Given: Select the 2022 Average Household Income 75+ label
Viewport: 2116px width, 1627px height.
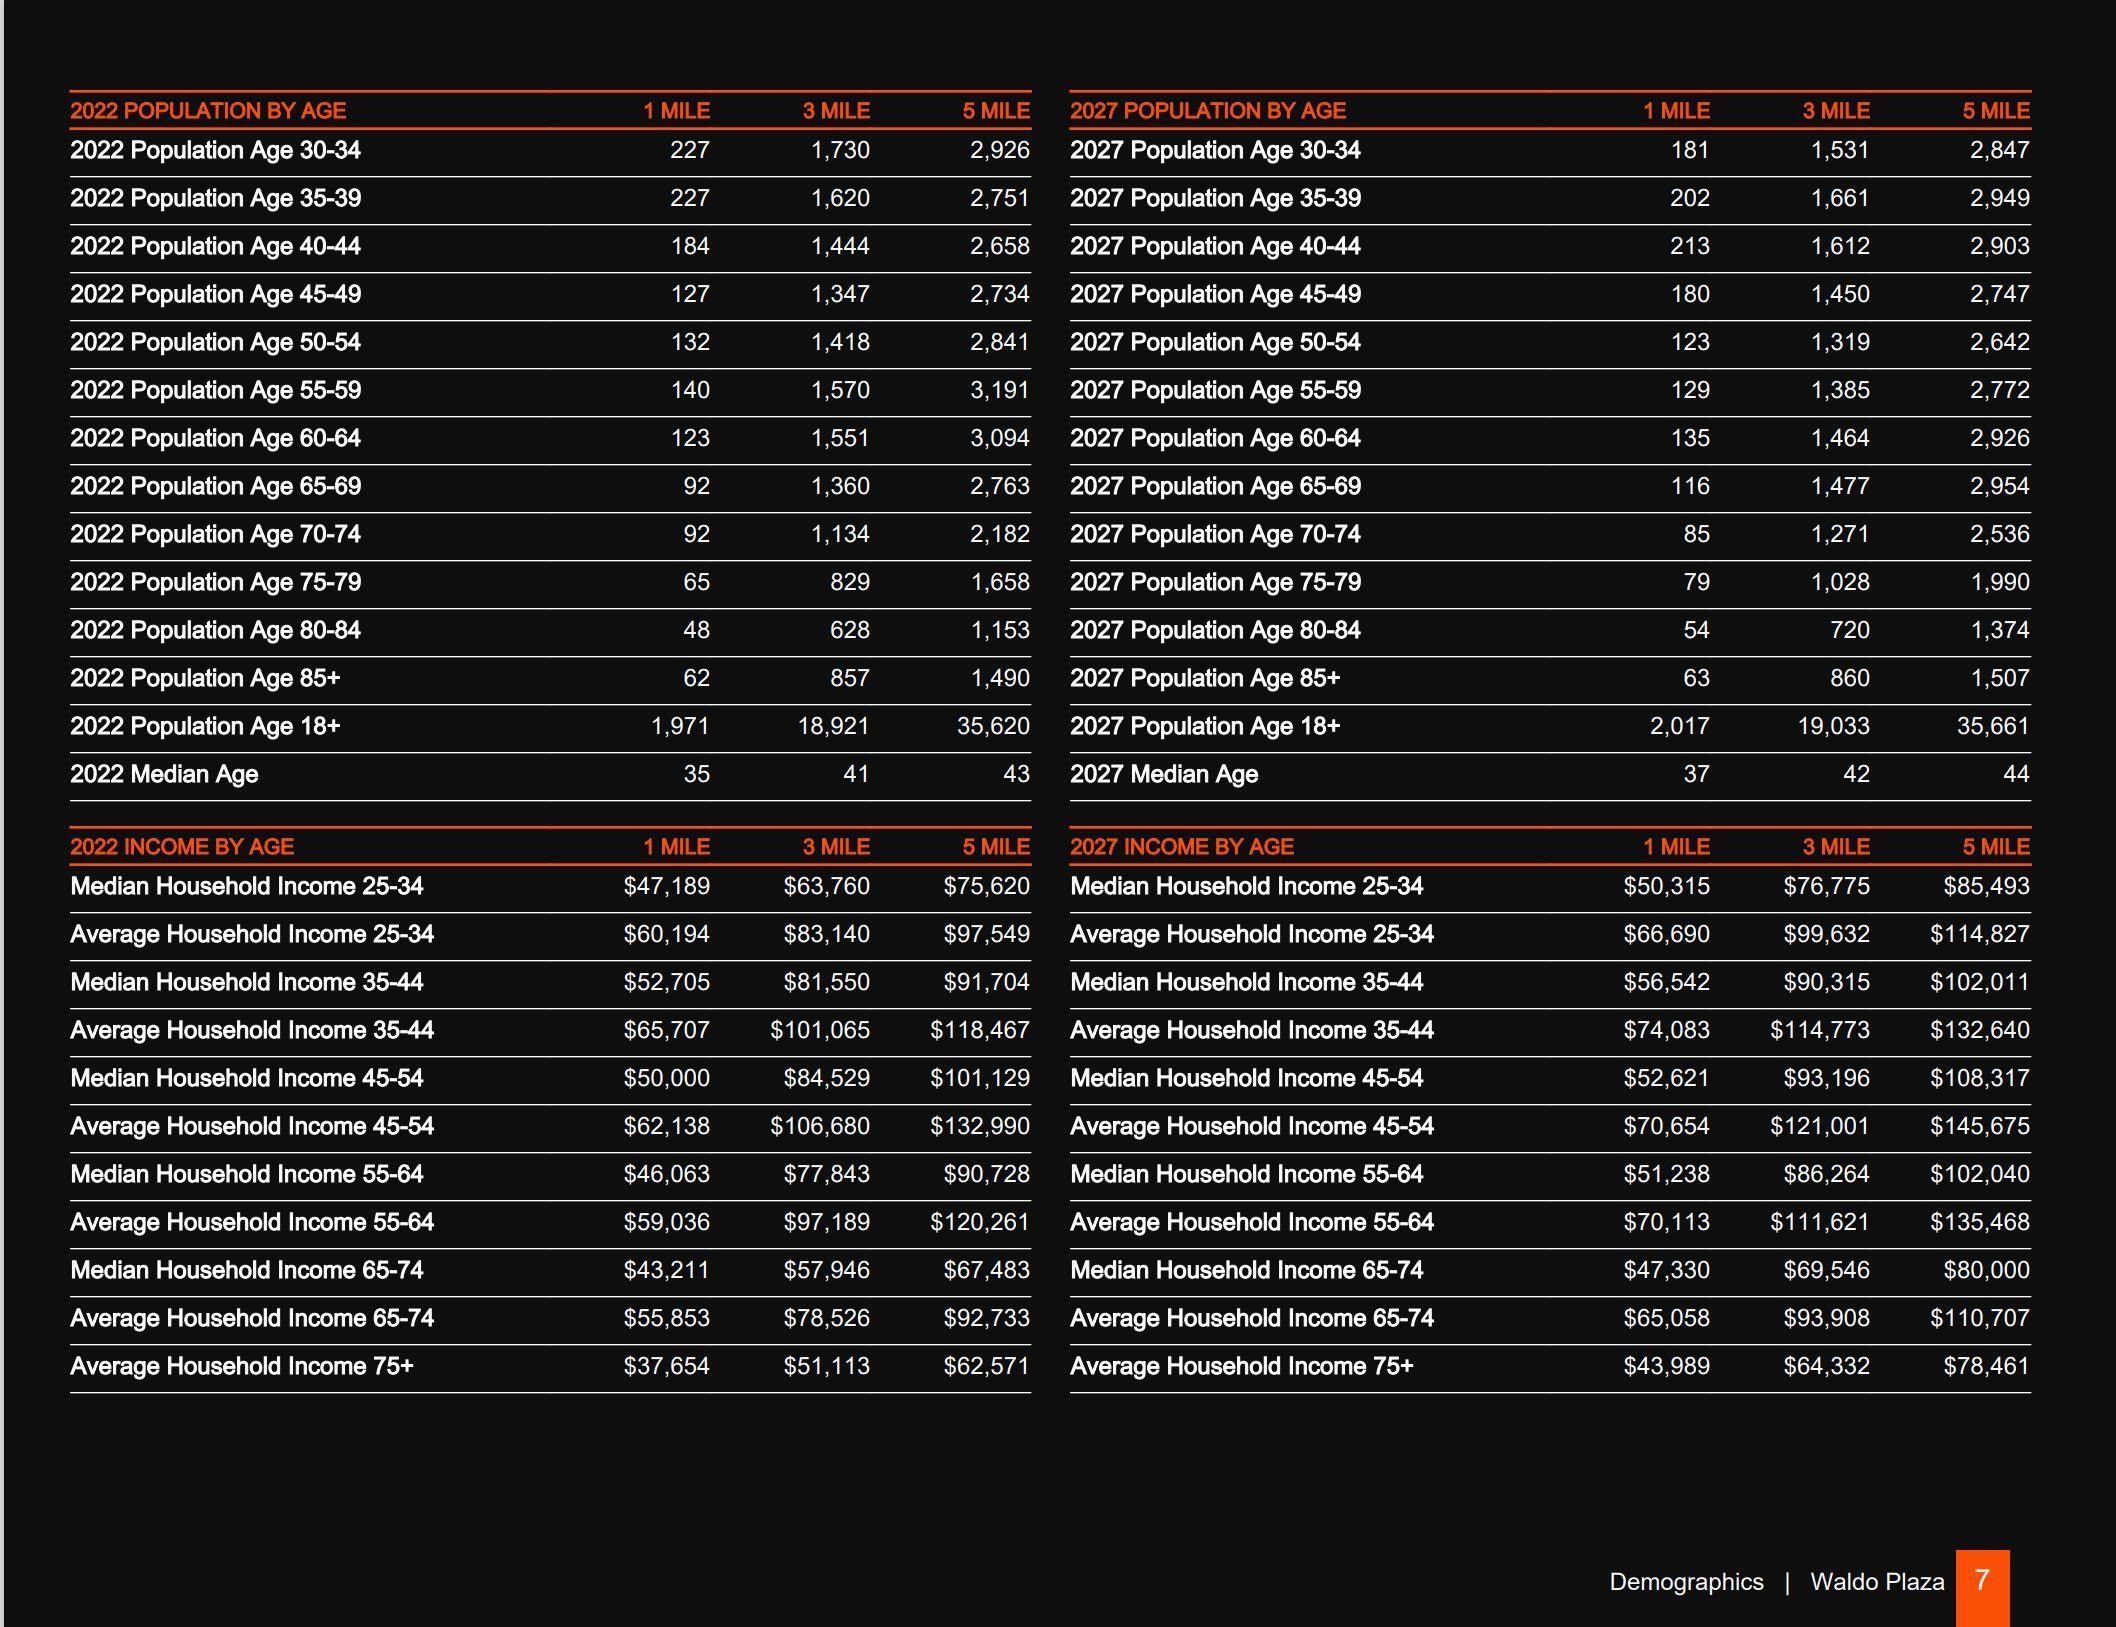Looking at the screenshot, I should click(x=241, y=1366).
